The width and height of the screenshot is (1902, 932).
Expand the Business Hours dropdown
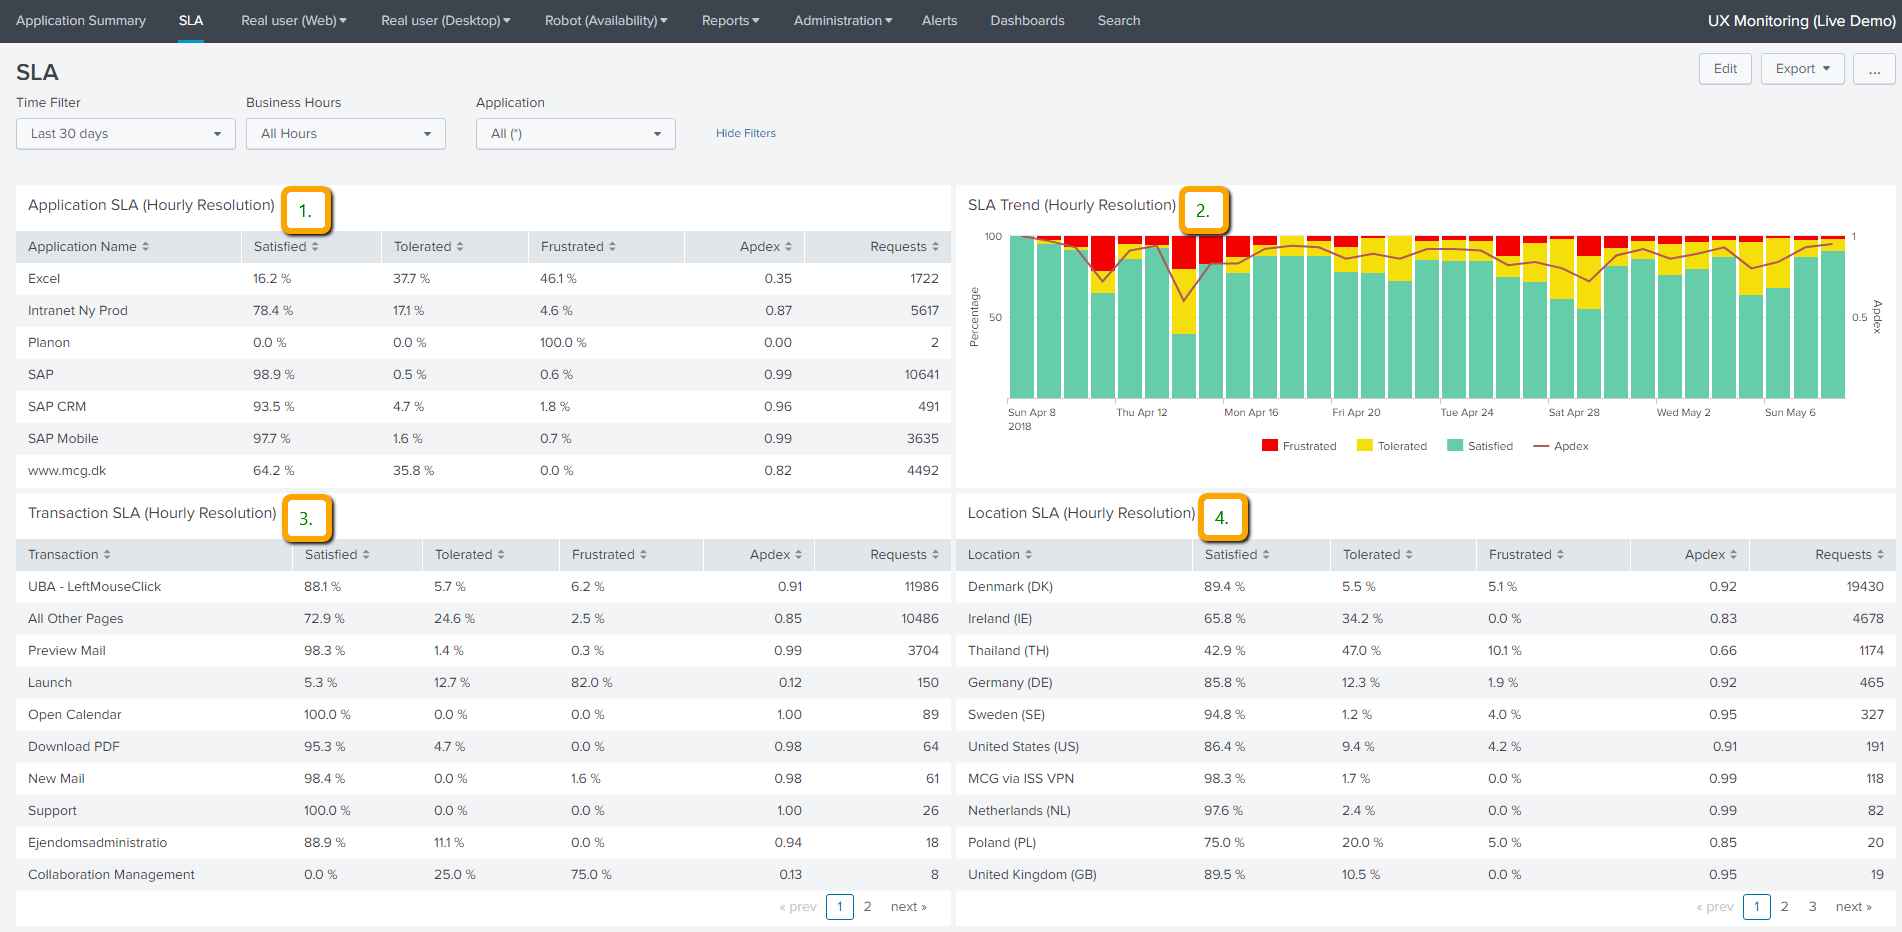coord(346,134)
